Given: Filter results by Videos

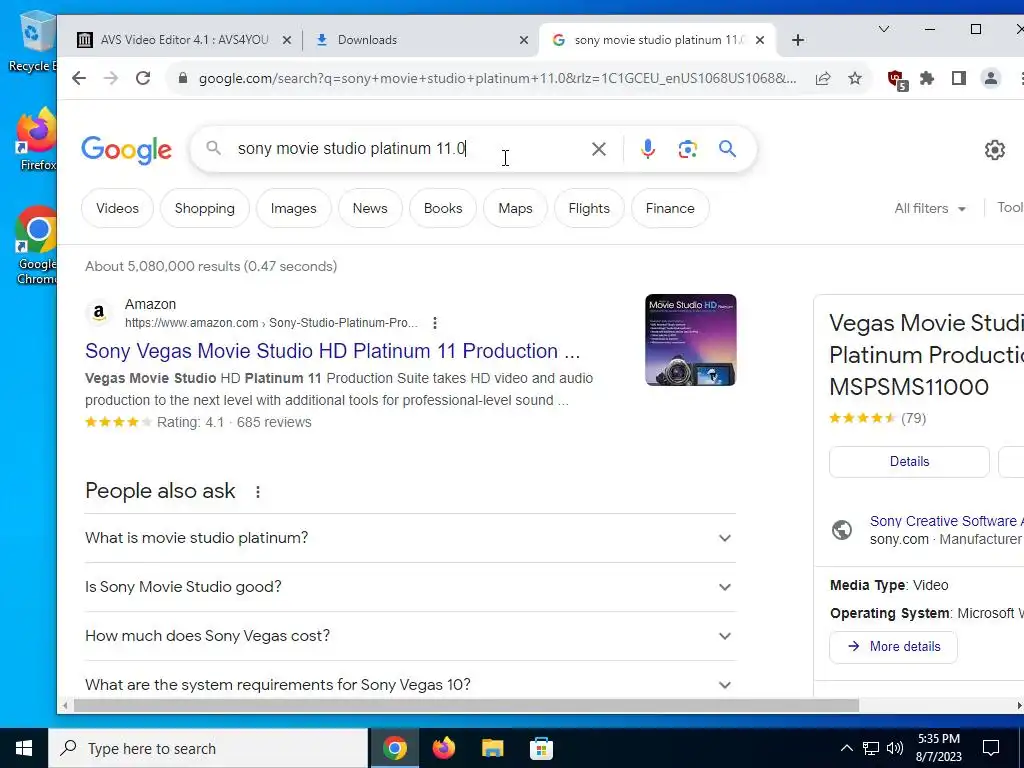Looking at the screenshot, I should (118, 208).
